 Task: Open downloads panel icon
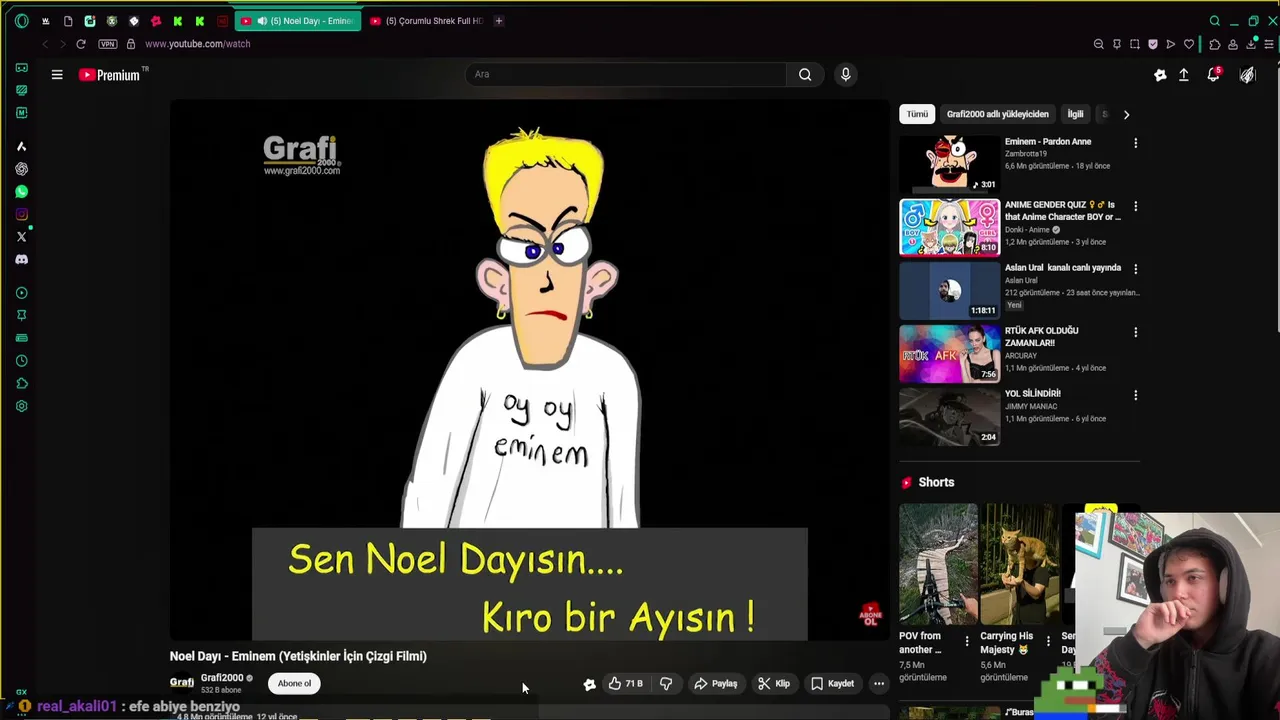coord(1251,44)
